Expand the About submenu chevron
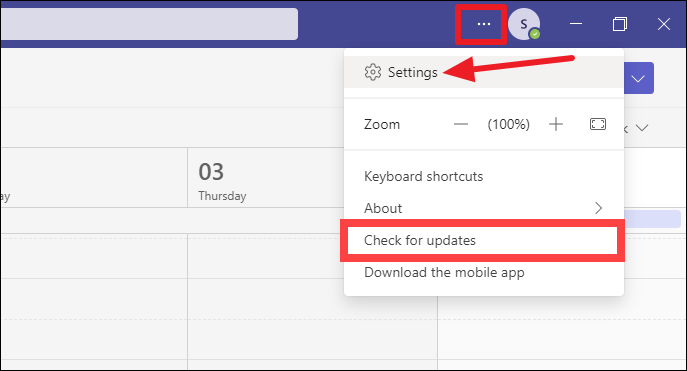Image resolution: width=687 pixels, height=371 pixels. 598,208
